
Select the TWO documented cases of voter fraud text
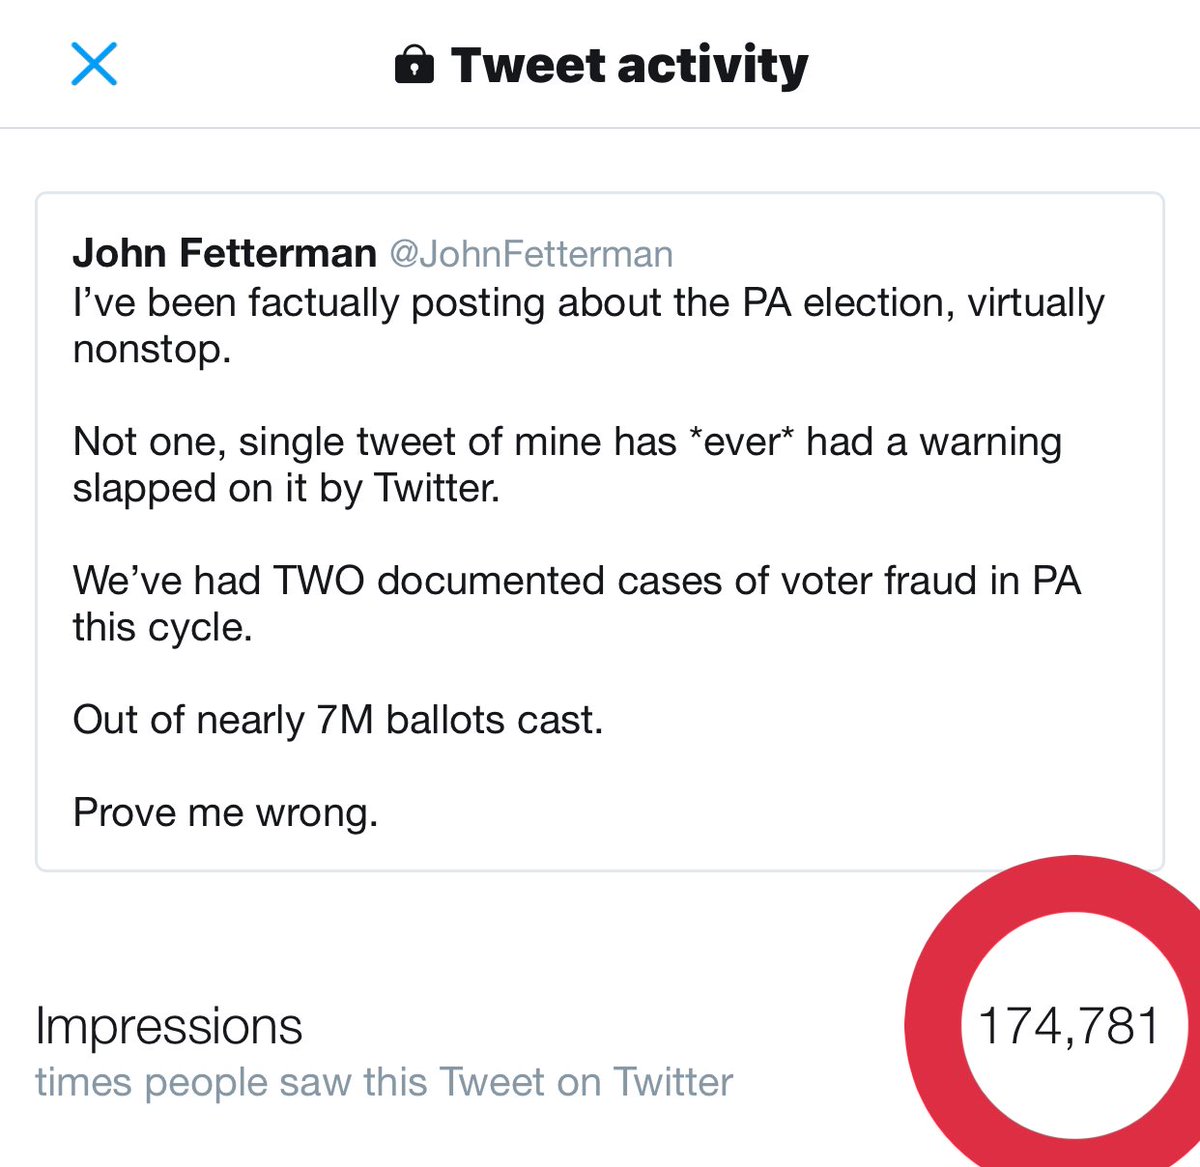click(576, 581)
